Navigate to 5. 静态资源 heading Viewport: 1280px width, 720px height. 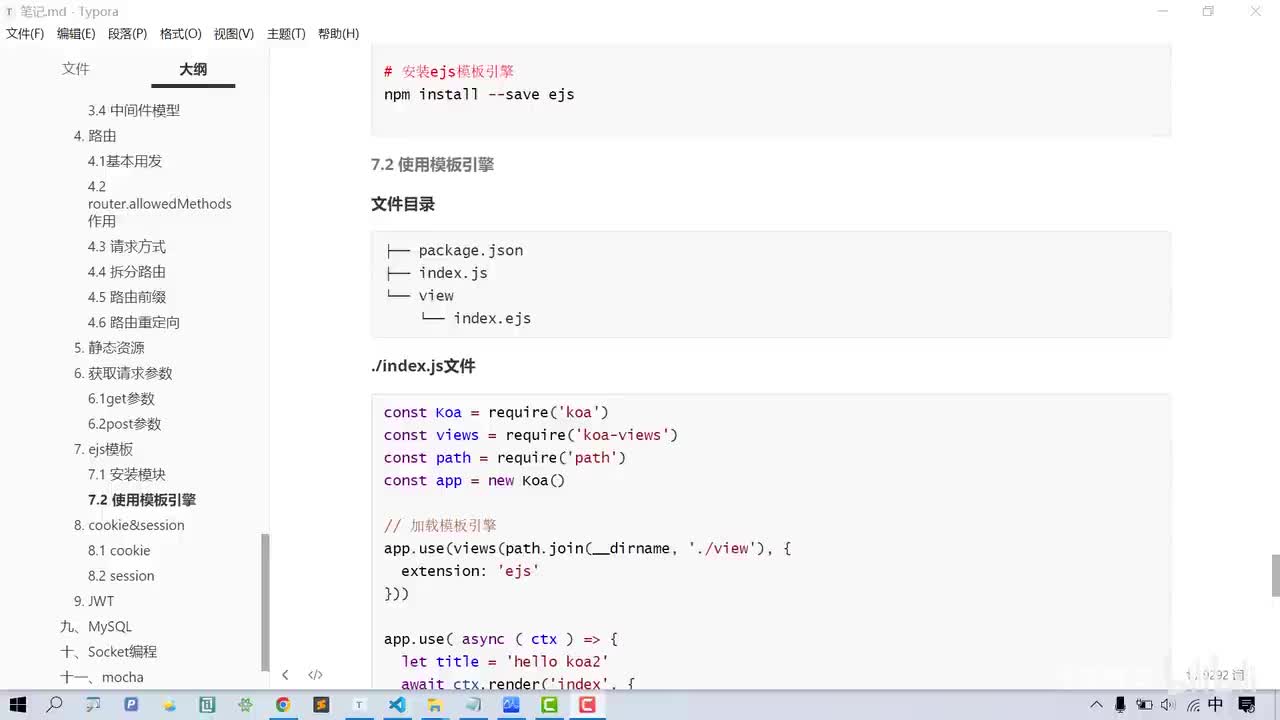[109, 348]
